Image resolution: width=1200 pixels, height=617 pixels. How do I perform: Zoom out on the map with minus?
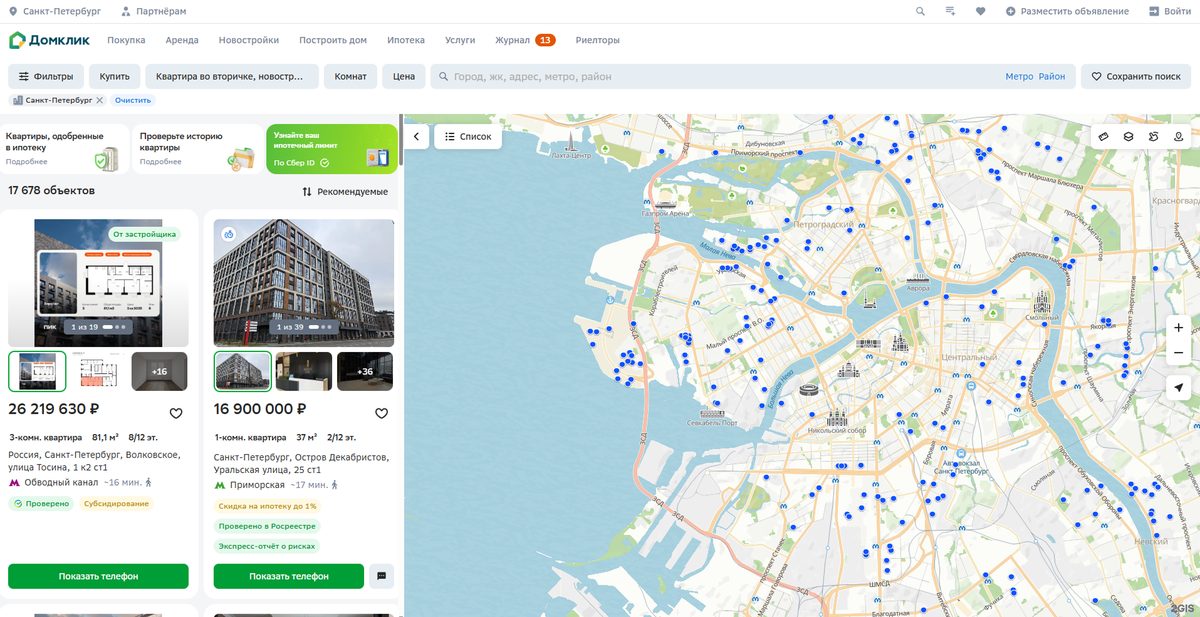(1179, 353)
